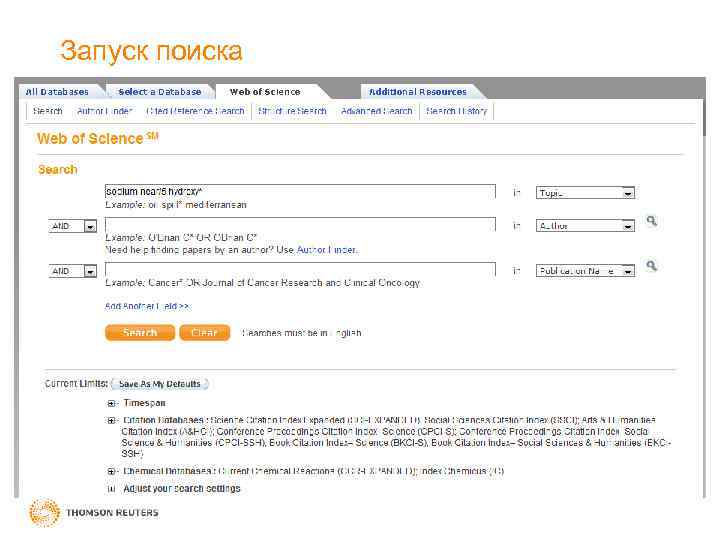Expand the Timespan section
The width and height of the screenshot is (720, 540).
point(111,404)
